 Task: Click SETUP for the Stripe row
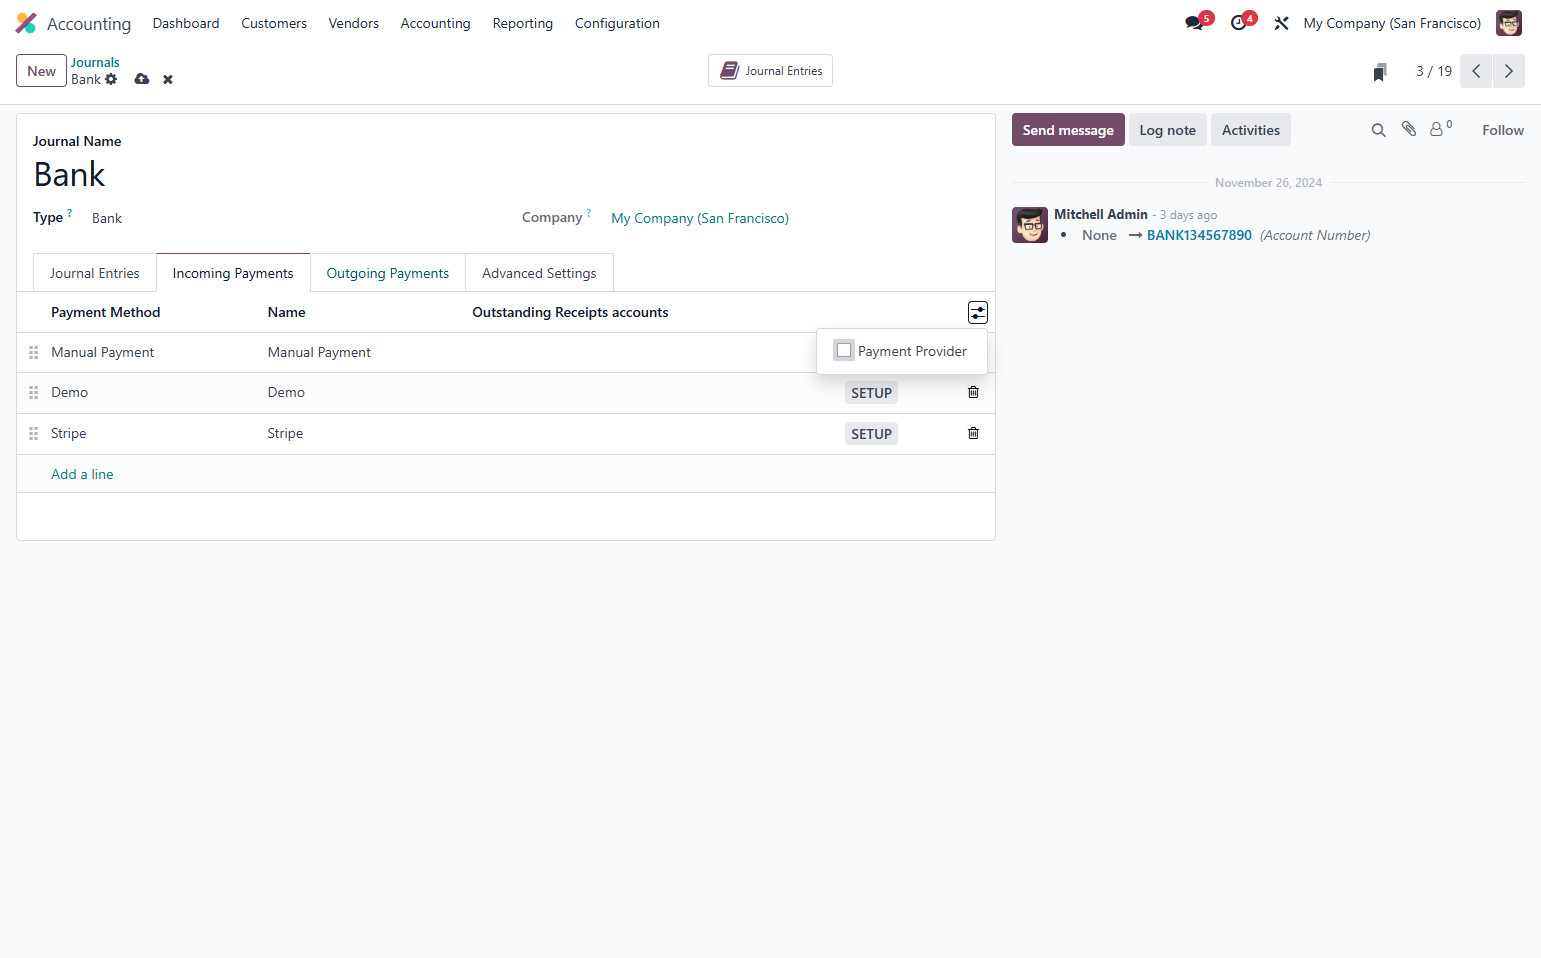871,434
